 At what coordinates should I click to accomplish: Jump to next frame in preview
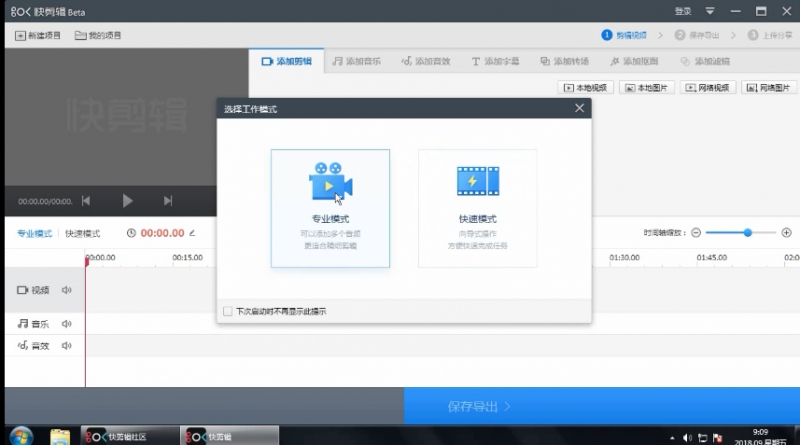[168, 201]
